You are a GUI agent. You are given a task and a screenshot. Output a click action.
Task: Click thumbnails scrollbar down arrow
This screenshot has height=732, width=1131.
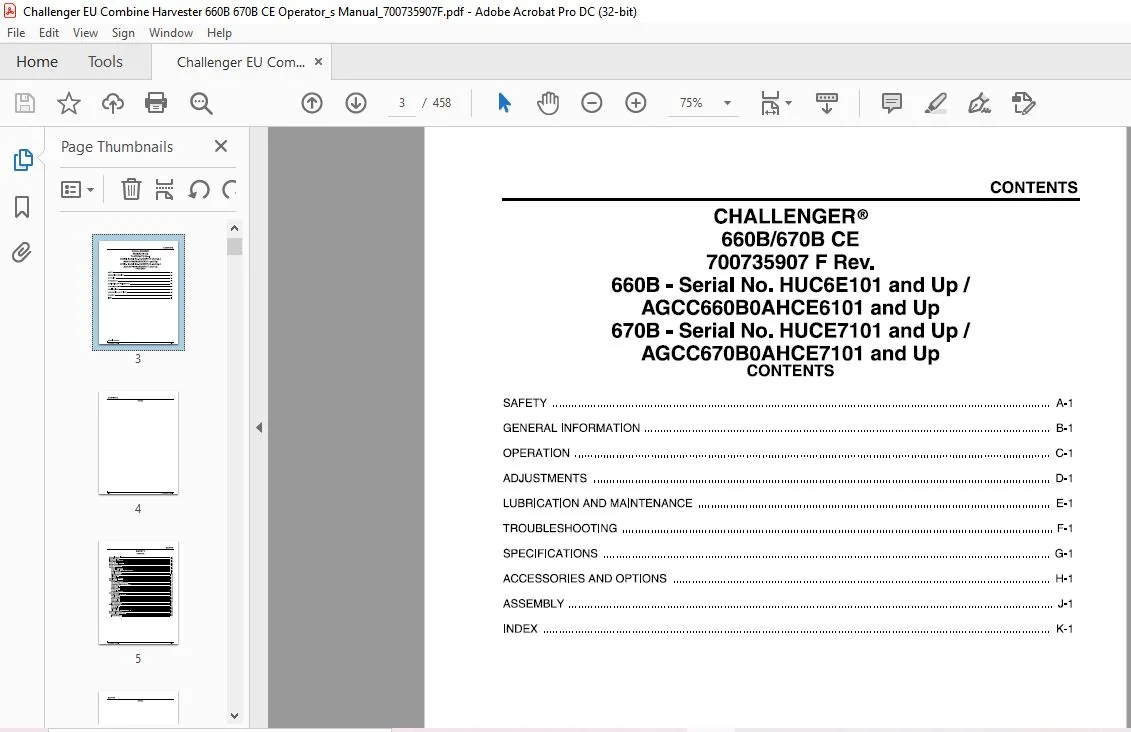pyautogui.click(x=234, y=716)
